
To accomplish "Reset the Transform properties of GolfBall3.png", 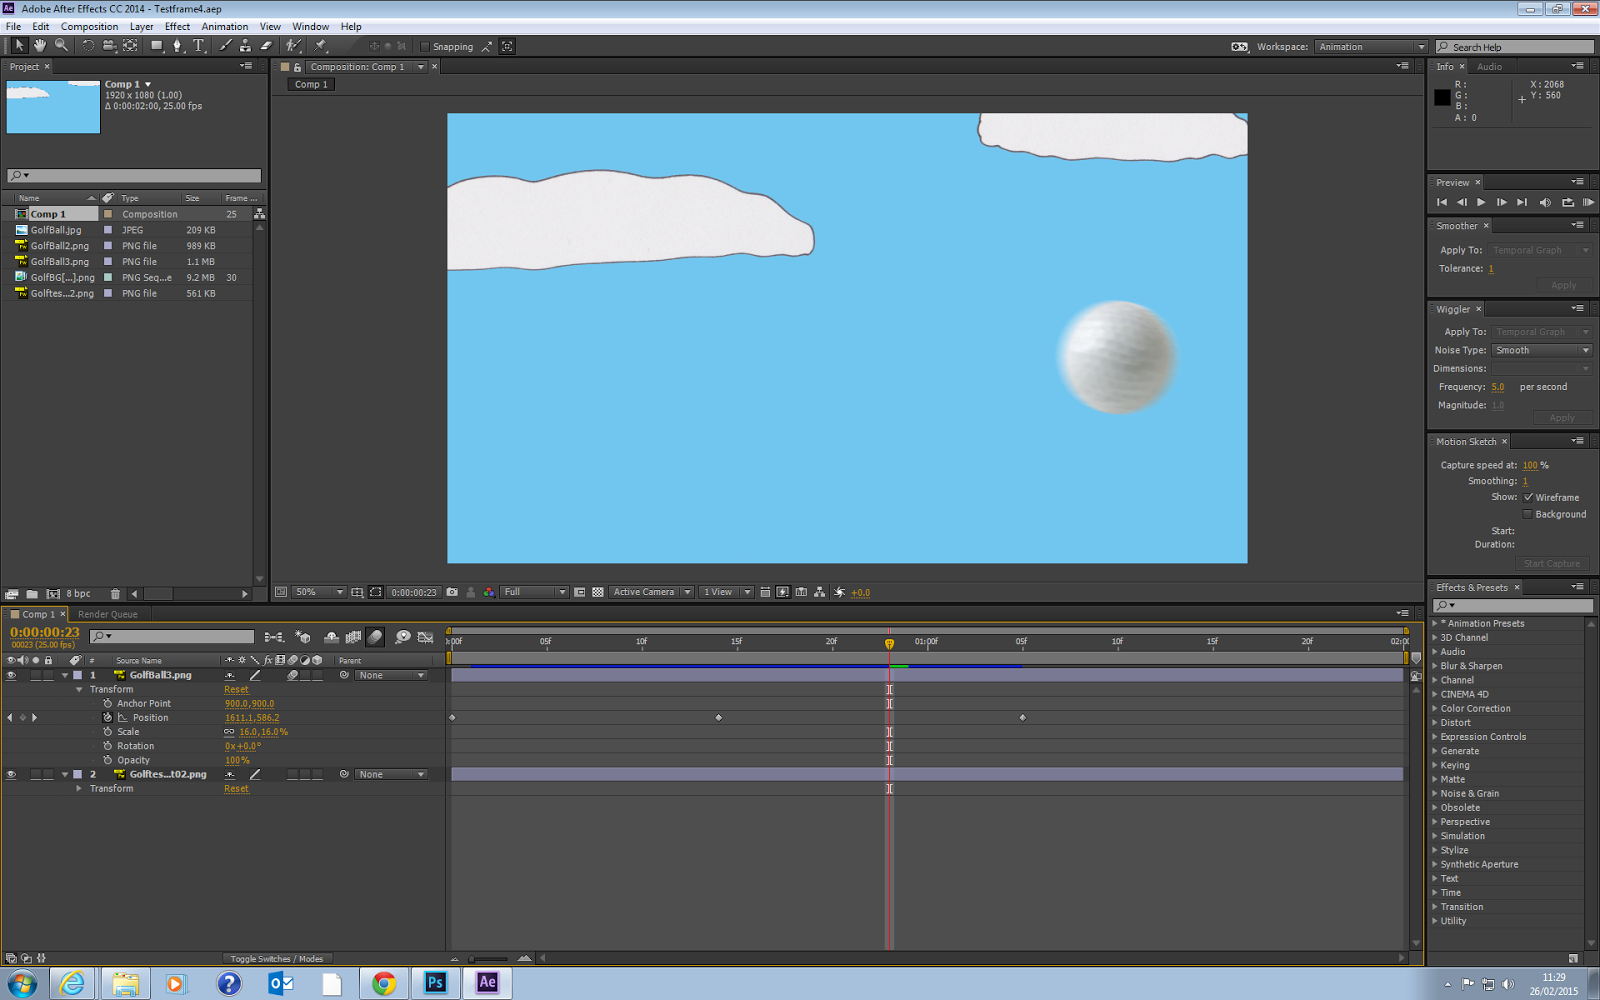I will [236, 689].
